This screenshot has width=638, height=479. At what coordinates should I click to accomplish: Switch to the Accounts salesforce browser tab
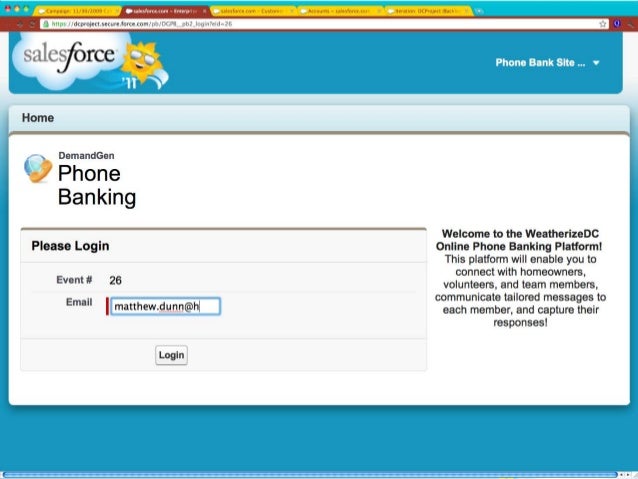341,11
